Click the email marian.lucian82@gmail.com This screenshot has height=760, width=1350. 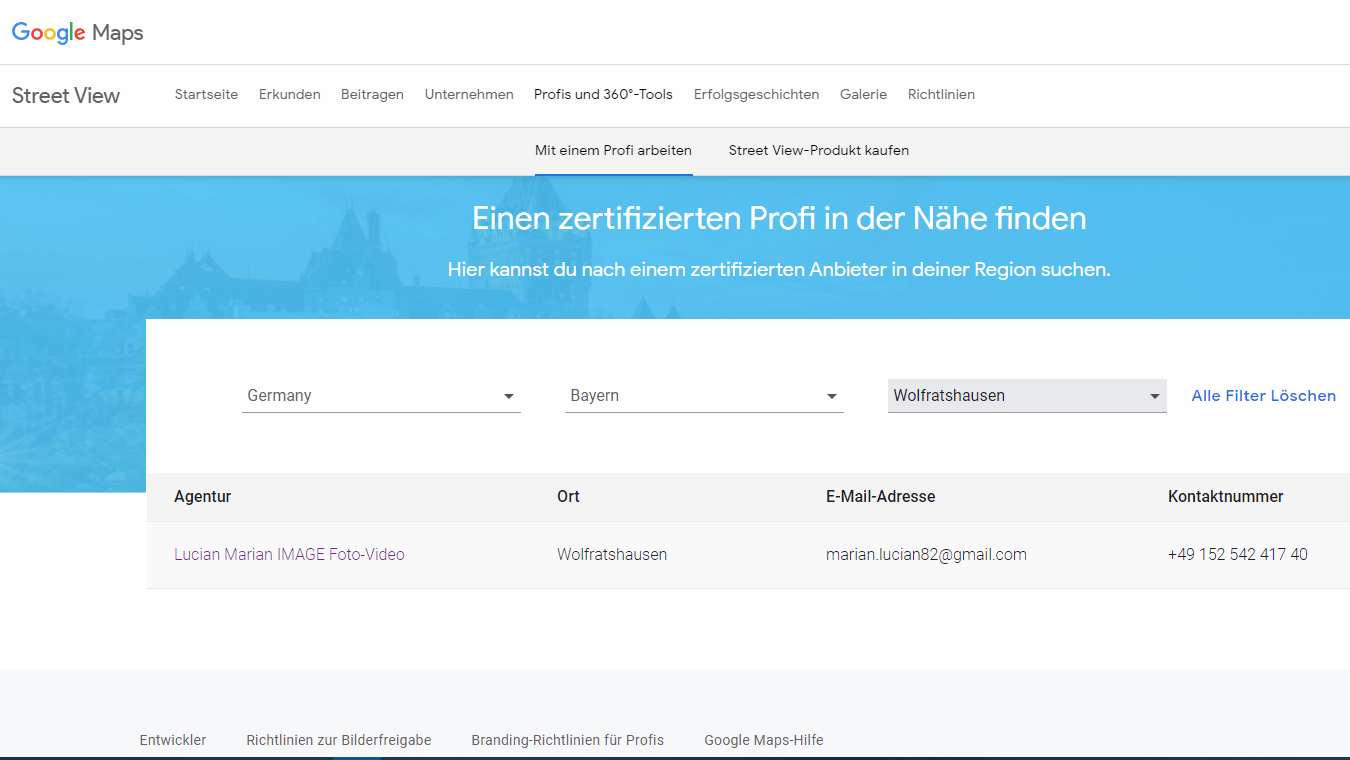926,554
